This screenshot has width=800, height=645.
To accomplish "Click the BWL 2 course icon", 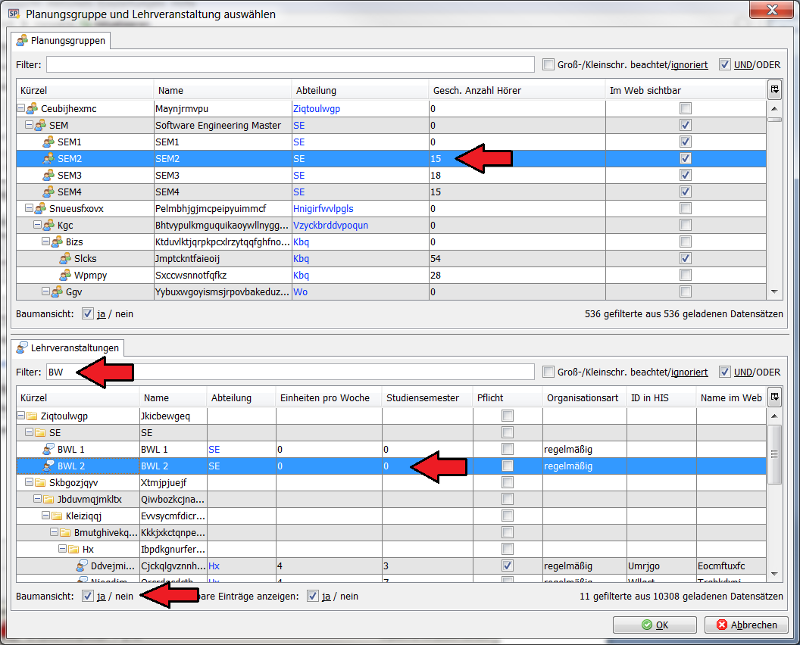I will tap(48, 466).
